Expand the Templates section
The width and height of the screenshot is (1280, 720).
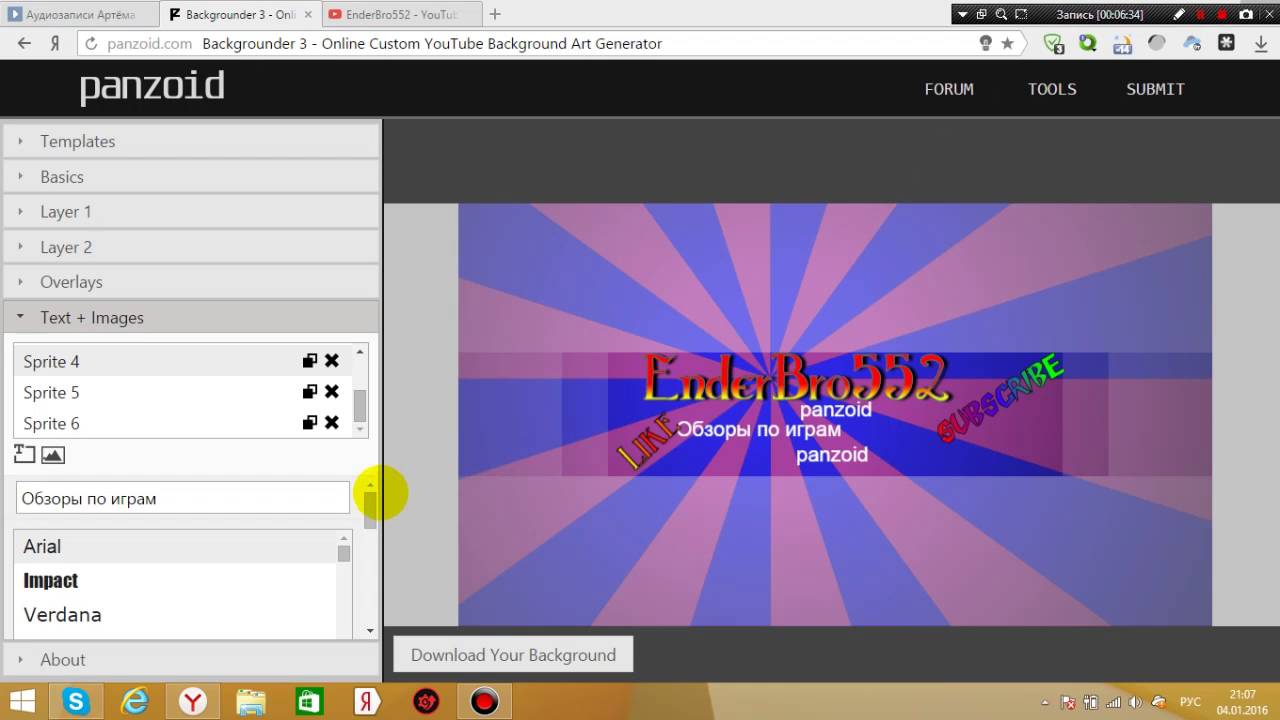point(191,141)
